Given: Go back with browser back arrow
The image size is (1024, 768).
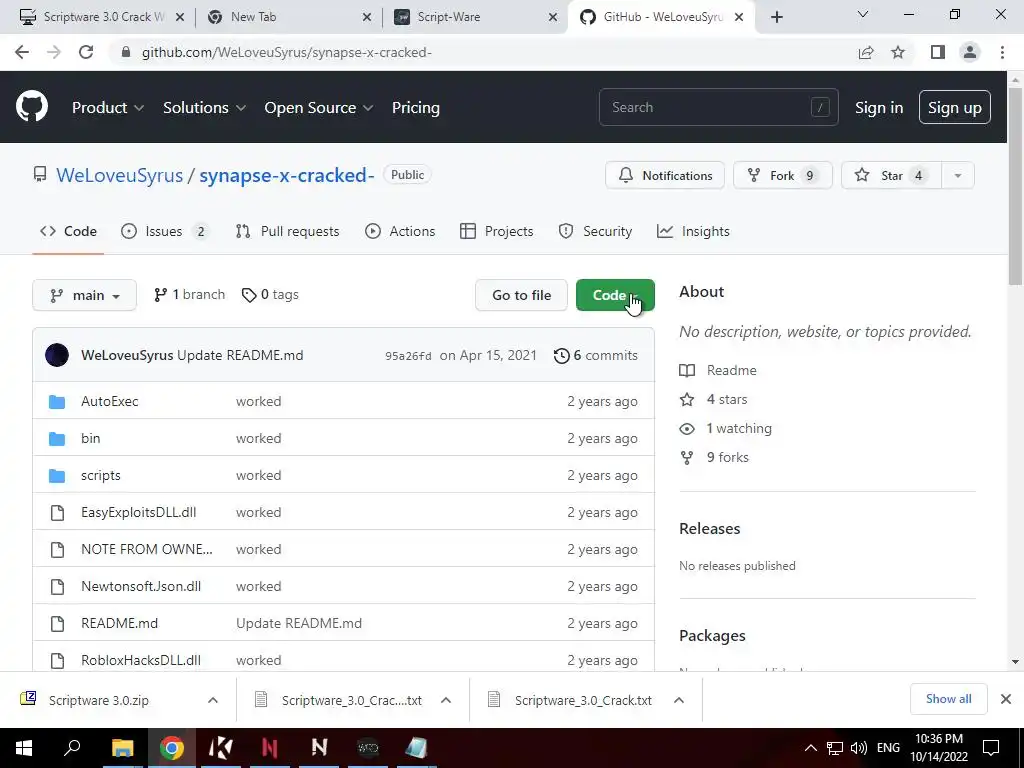Looking at the screenshot, I should pyautogui.click(x=22, y=52).
